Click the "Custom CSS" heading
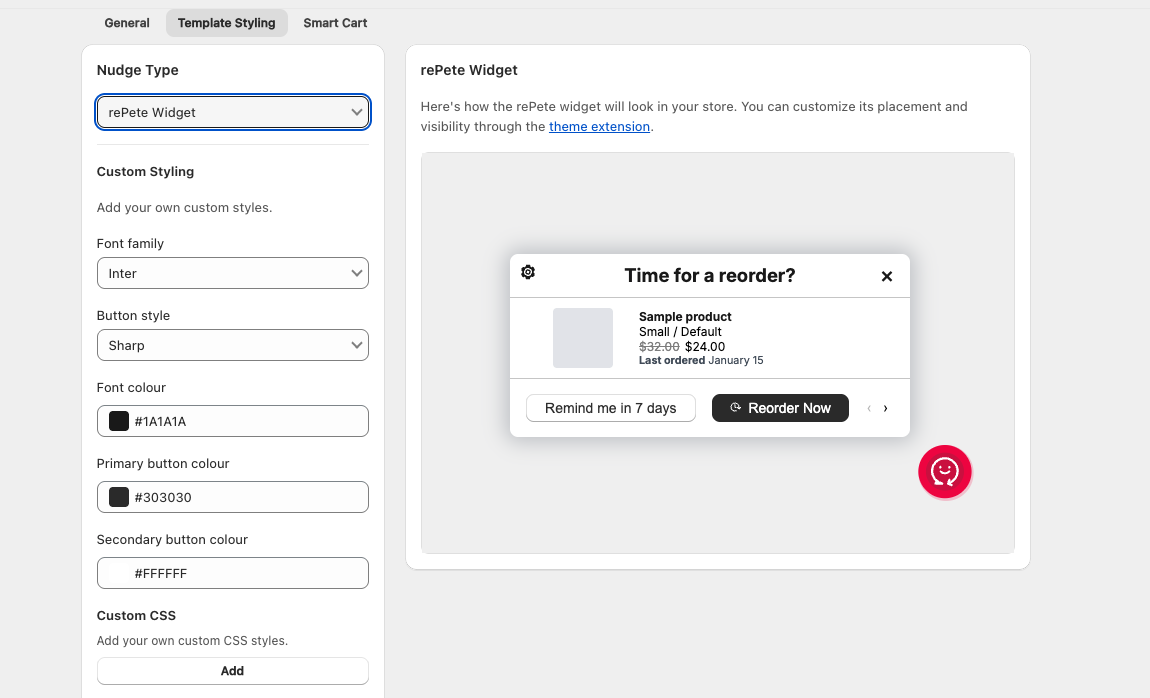The image size is (1150, 698). (136, 616)
